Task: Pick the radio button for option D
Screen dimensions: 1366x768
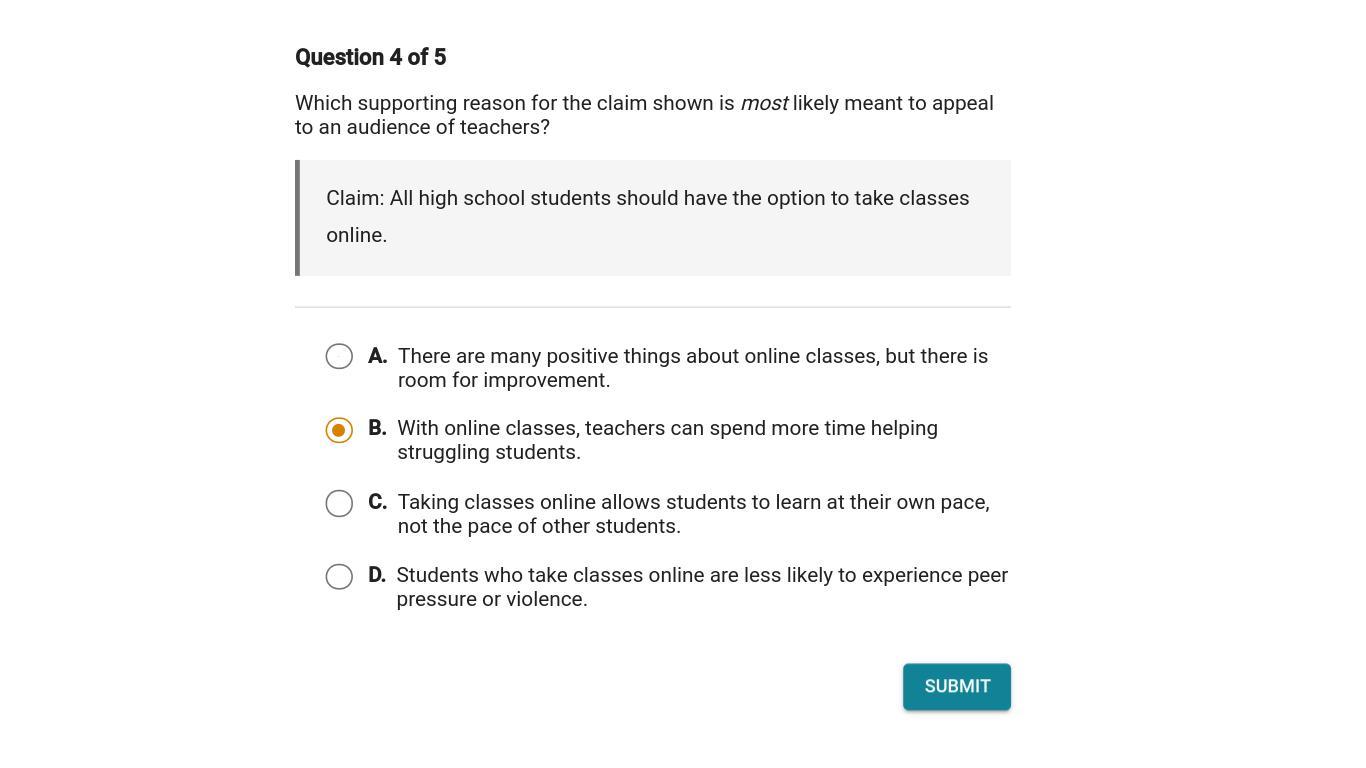Action: (339, 577)
